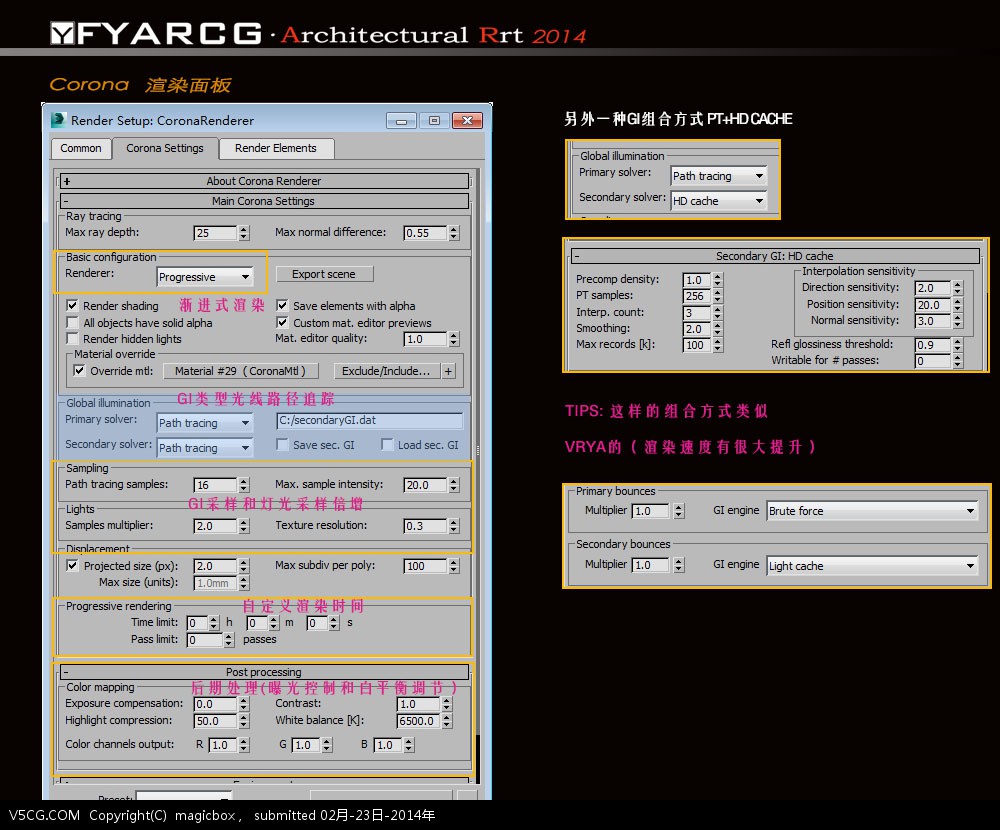
Task: Open the Secondary solver dropdown in Render Setup
Action: pyautogui.click(x=205, y=448)
